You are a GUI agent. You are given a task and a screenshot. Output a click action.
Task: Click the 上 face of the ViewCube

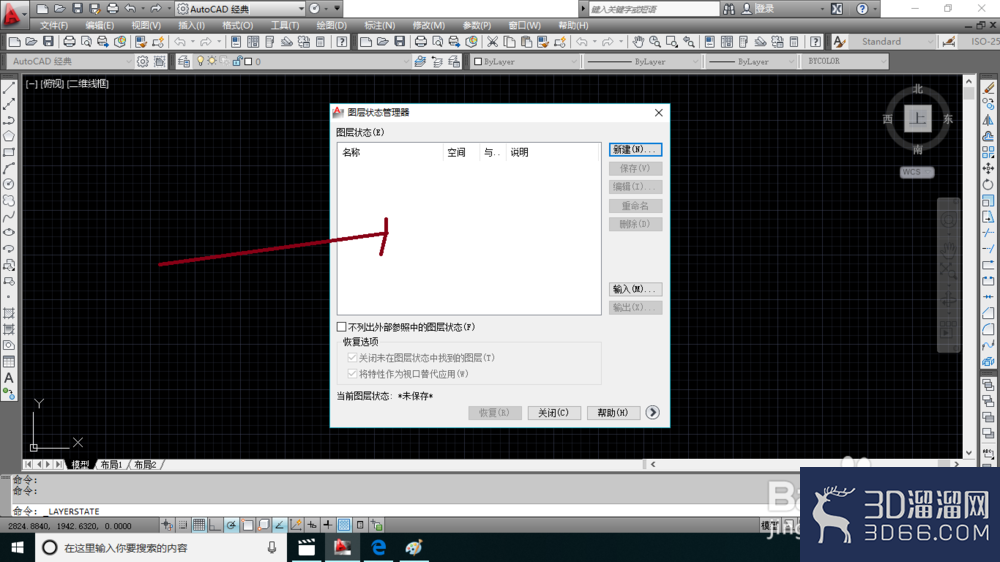(x=918, y=119)
